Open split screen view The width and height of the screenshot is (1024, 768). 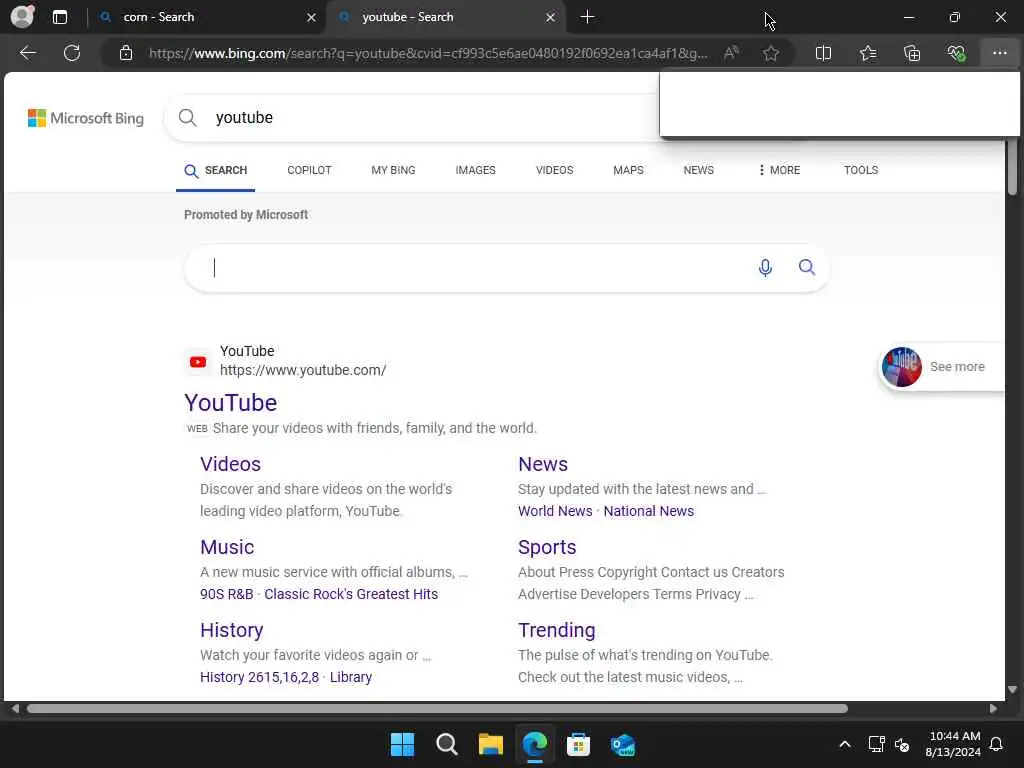[x=823, y=53]
